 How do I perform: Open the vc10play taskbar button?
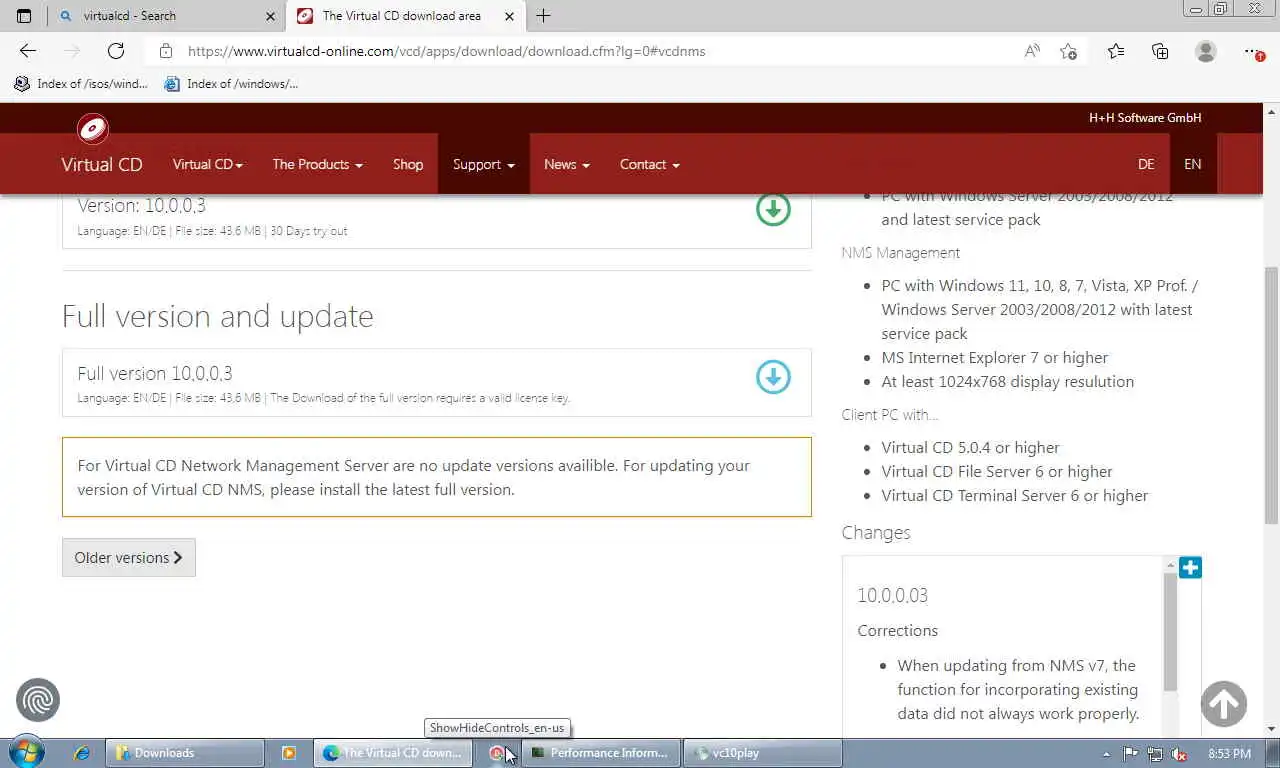click(x=763, y=753)
